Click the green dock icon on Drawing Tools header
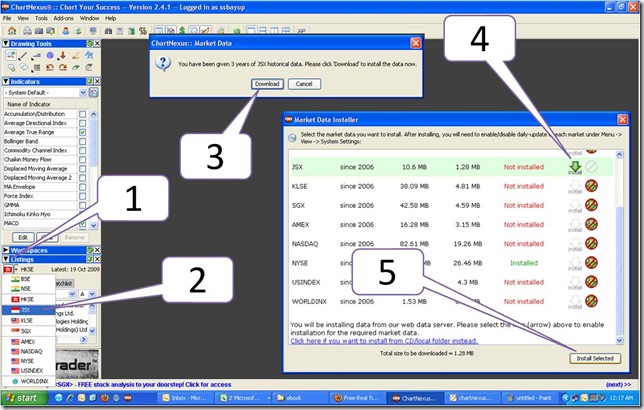Screen dimensions: 644x410 [90, 44]
